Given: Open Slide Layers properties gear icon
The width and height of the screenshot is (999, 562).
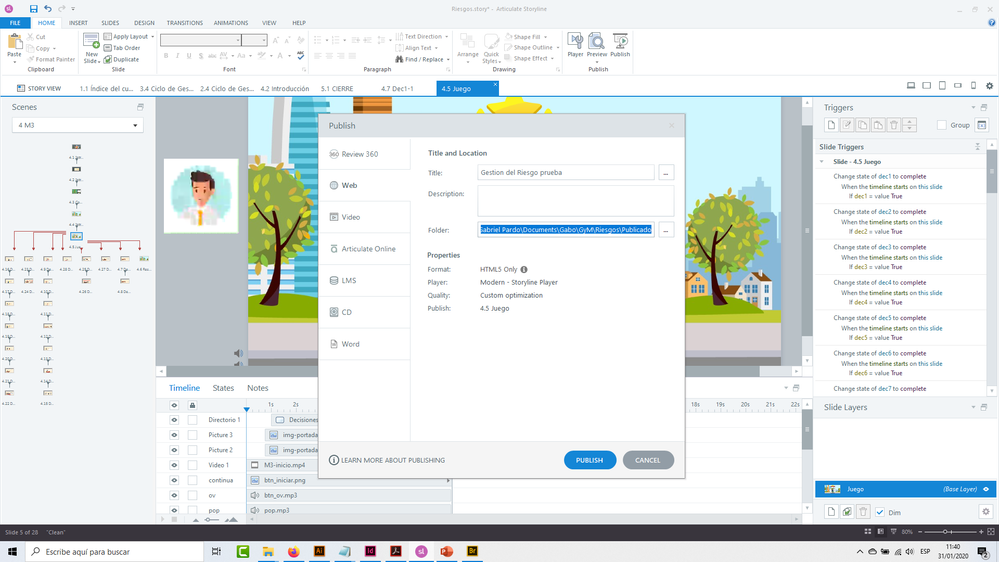Looking at the screenshot, I should [985, 512].
